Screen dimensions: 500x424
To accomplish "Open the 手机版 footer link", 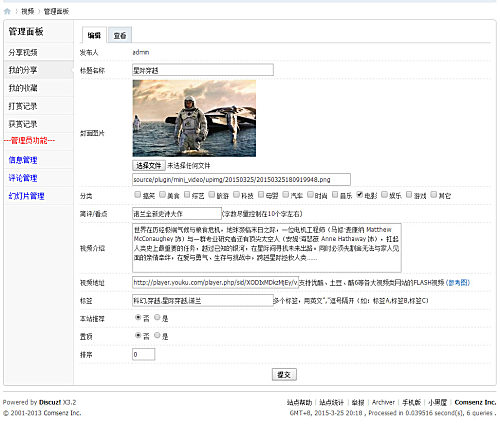I will coord(411,402).
